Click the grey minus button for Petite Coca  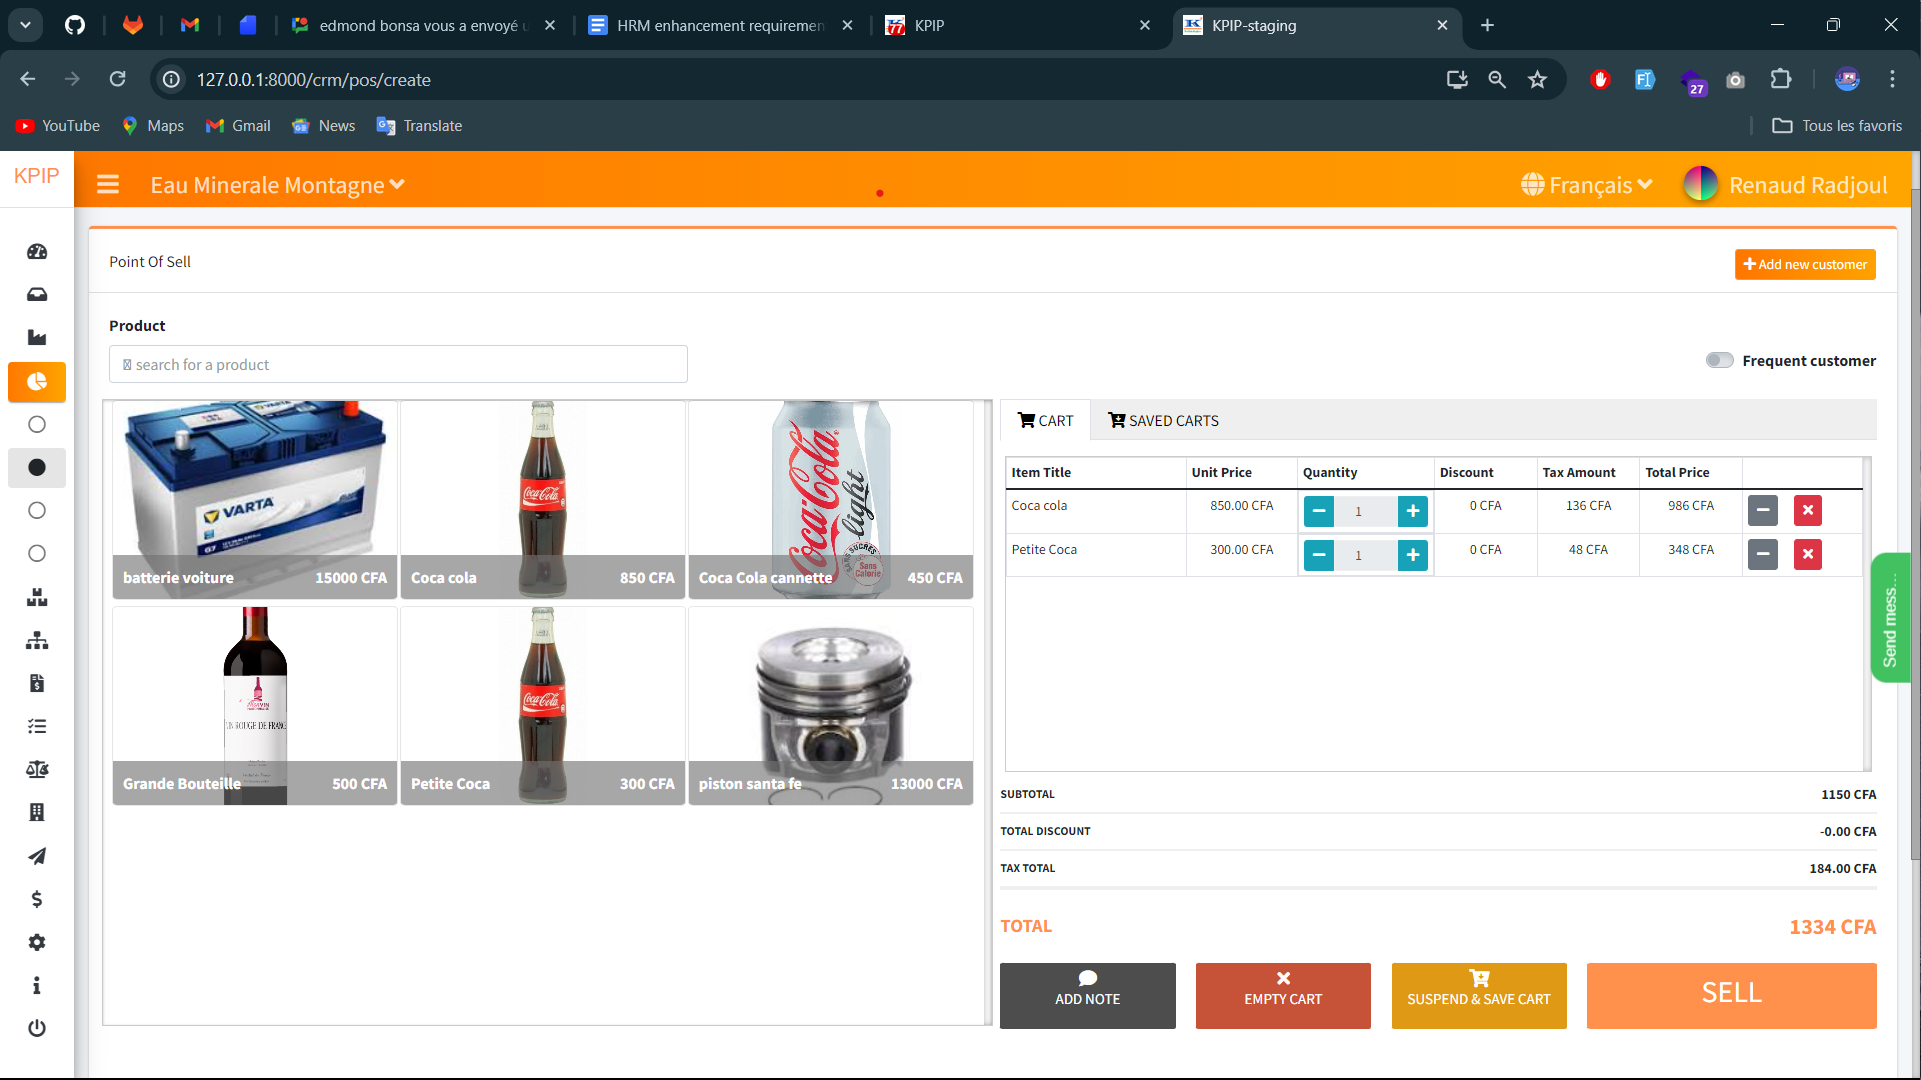pyautogui.click(x=1763, y=555)
